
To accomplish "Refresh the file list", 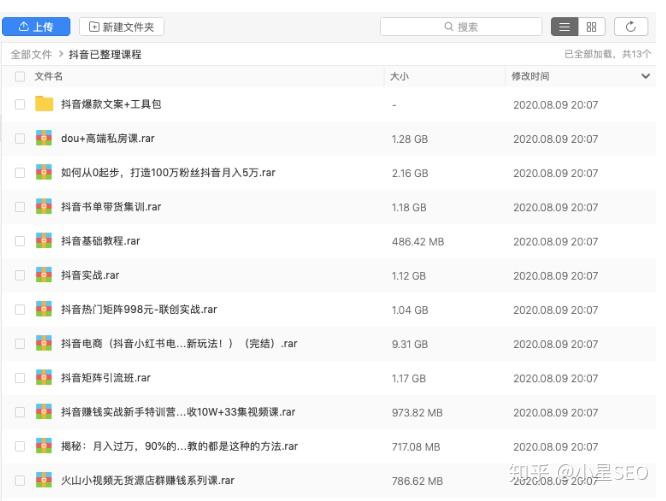I will pyautogui.click(x=631, y=27).
